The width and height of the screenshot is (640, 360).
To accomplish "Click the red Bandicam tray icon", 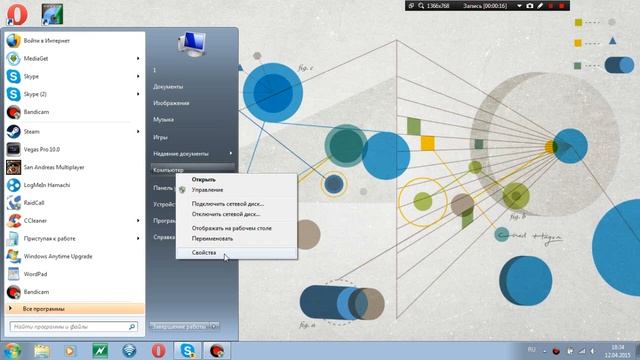I will [556, 351].
